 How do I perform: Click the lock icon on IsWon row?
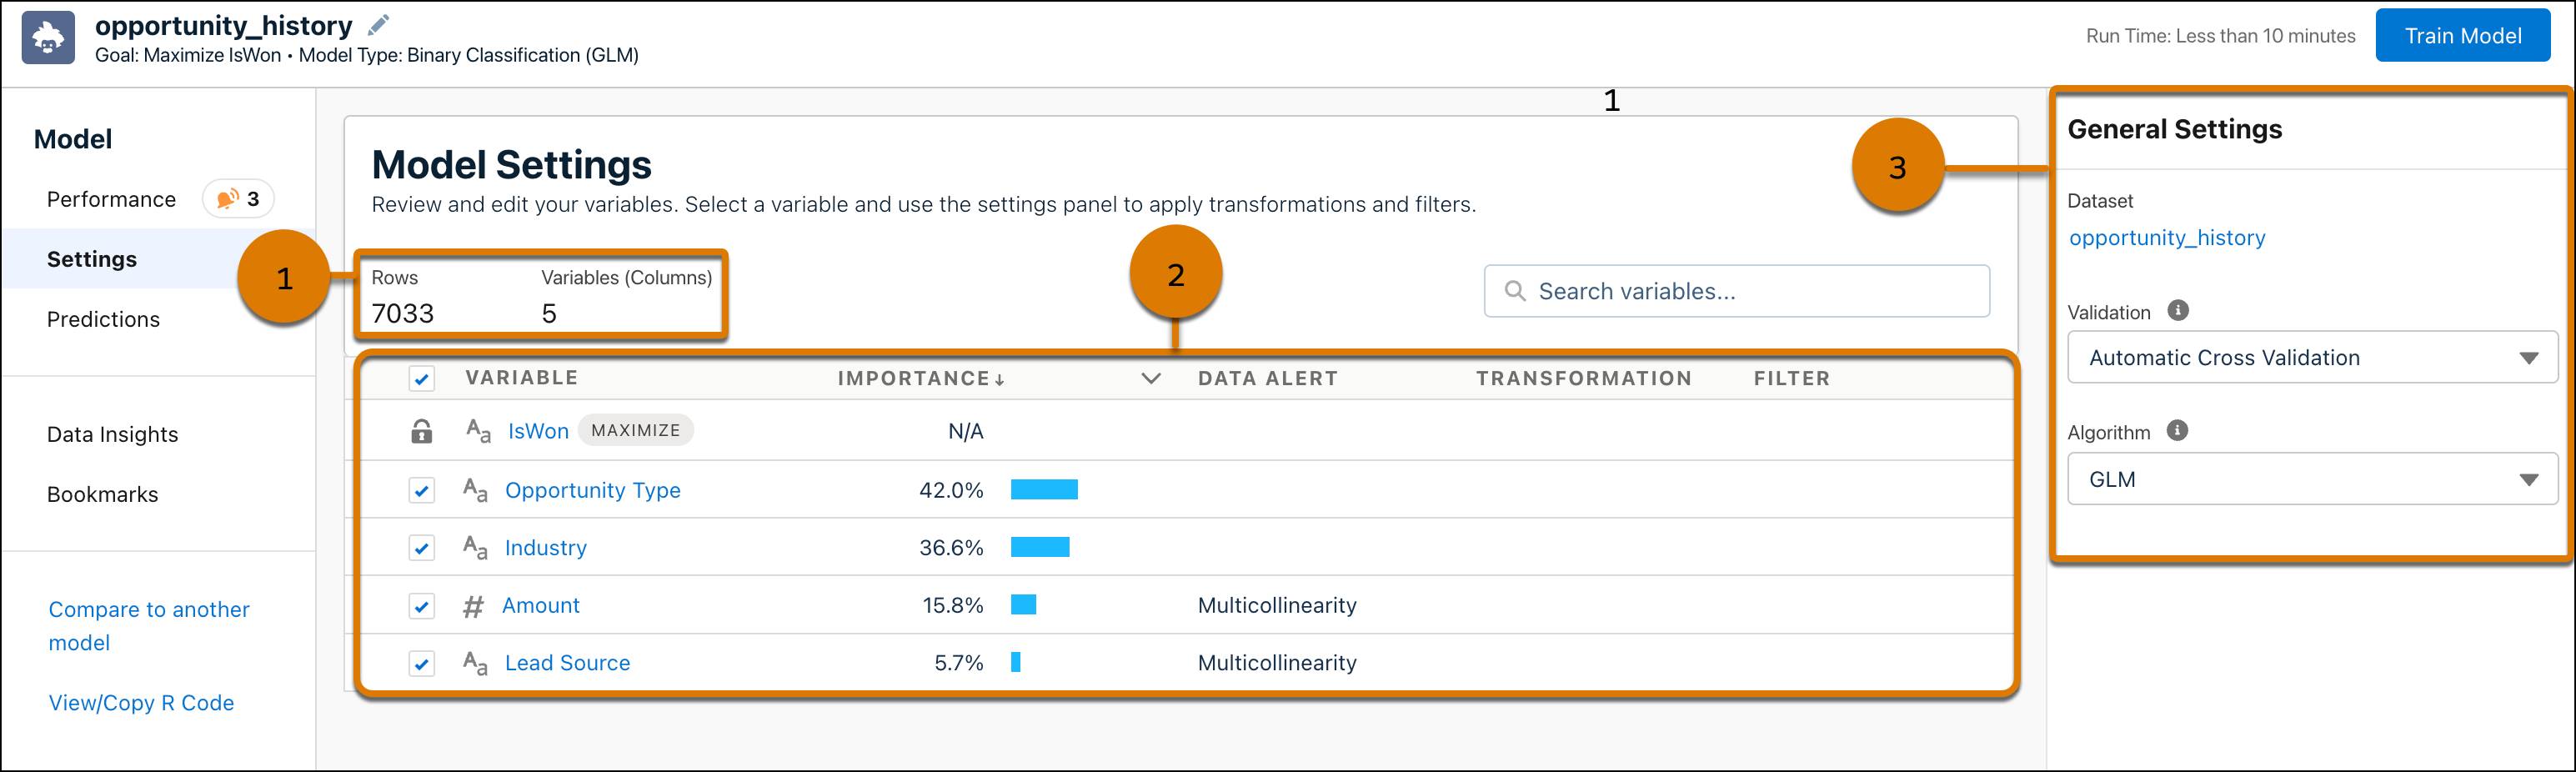pyautogui.click(x=422, y=431)
